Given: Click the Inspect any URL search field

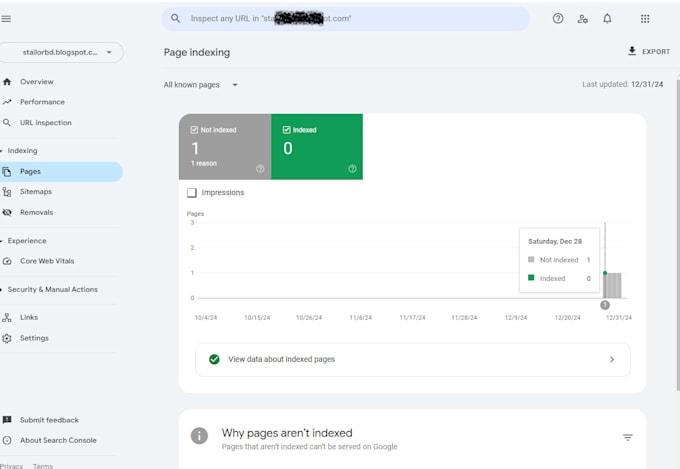Looking at the screenshot, I should pyautogui.click(x=346, y=19).
